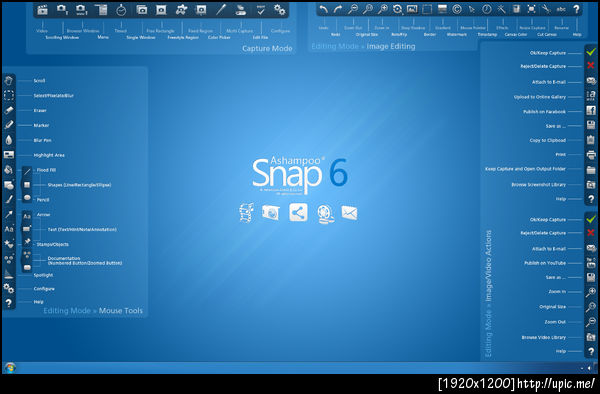This screenshot has height=394, width=600.
Task: Open the Stamps/Objects tool
Action: 9,244
